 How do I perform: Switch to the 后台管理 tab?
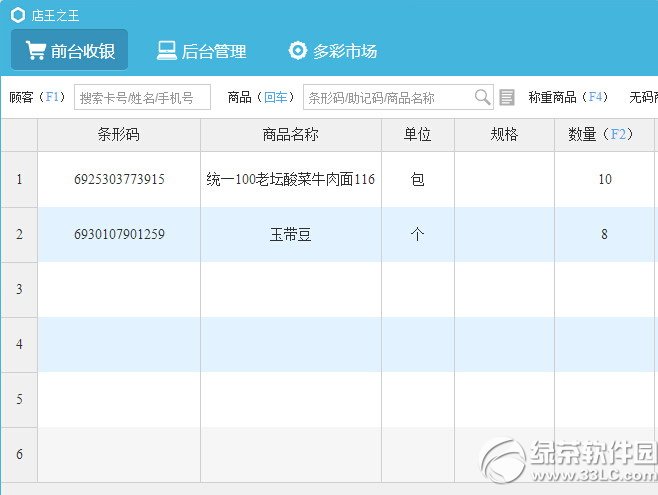(201, 51)
